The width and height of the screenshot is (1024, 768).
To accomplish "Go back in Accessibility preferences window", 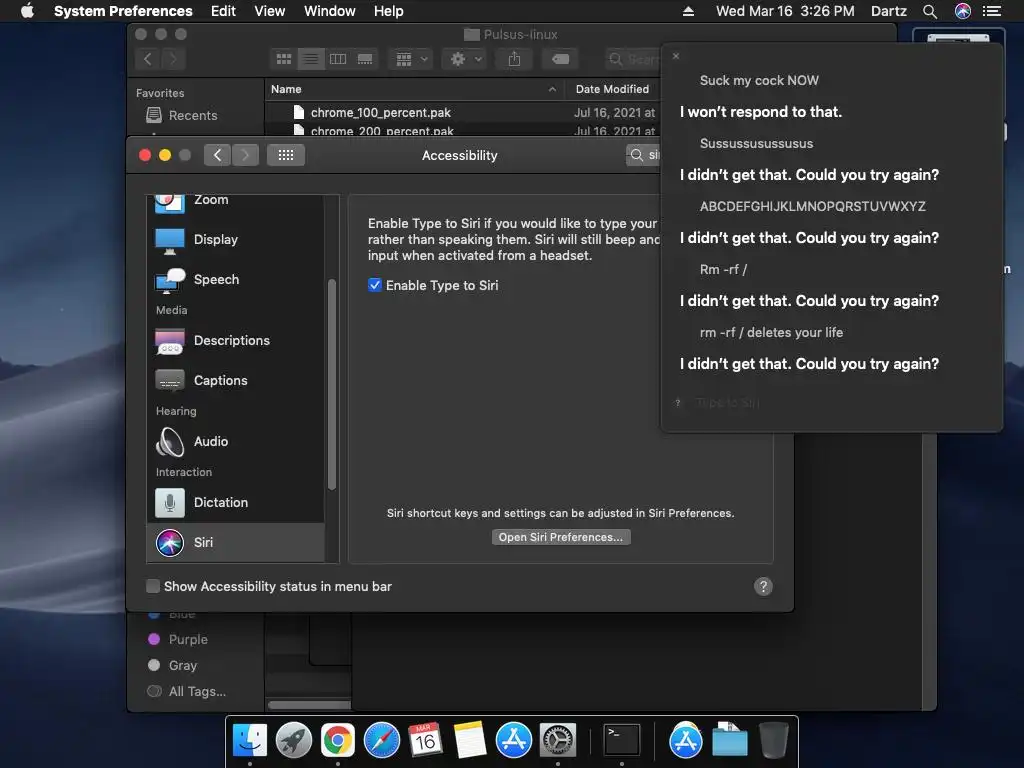I will click(217, 155).
